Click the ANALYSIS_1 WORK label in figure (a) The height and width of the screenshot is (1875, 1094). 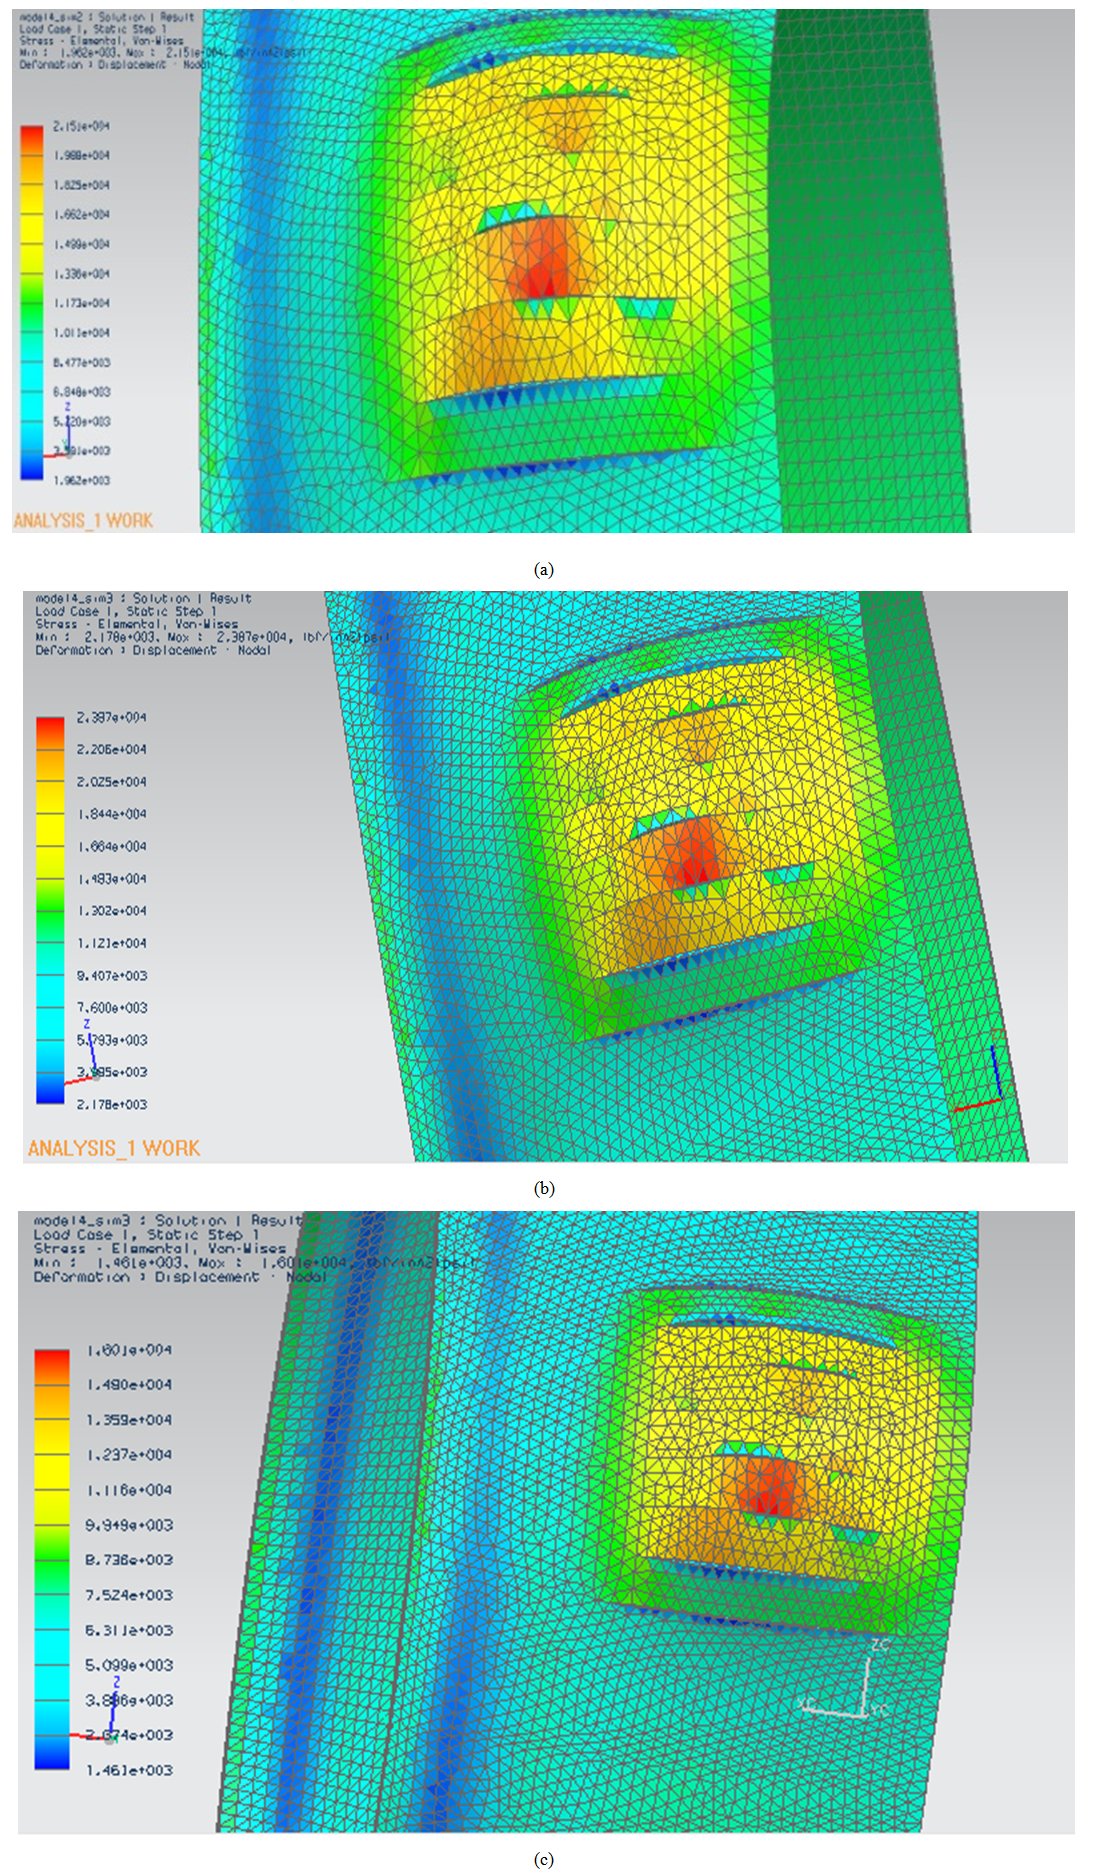coord(83,520)
